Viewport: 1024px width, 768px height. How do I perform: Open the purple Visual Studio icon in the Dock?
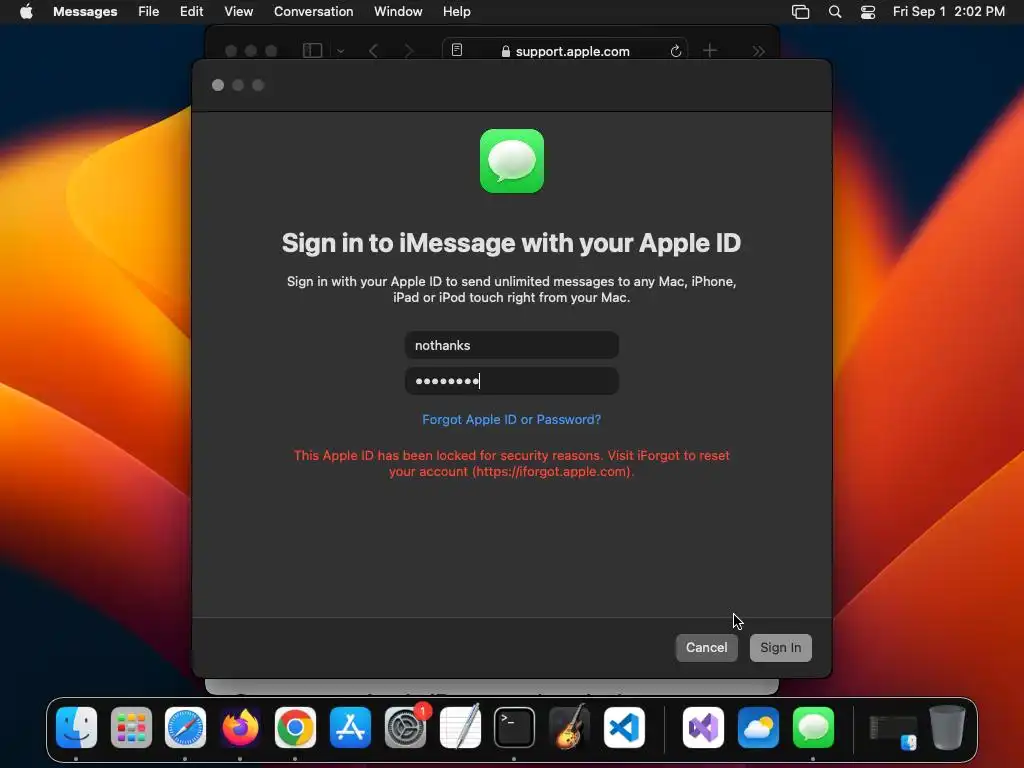(703, 727)
